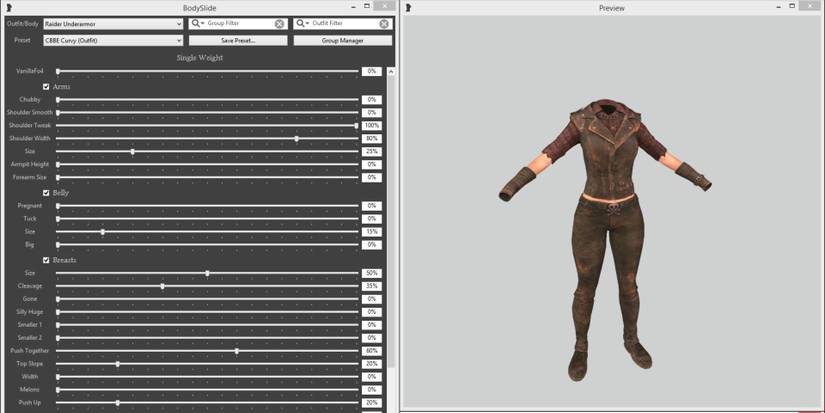Close the BodySlide window
825x413 pixels.
385,6
